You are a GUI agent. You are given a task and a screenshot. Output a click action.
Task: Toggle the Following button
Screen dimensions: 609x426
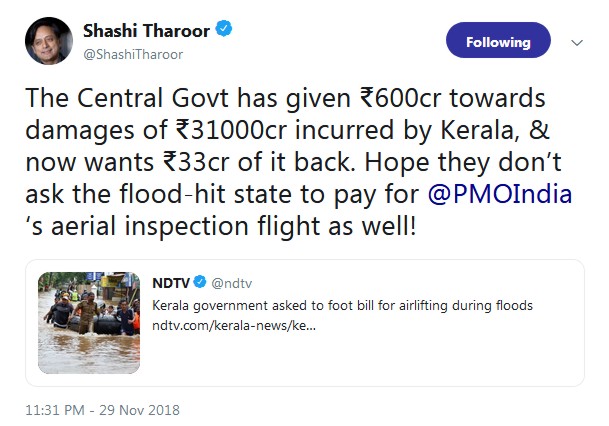pyautogui.click(x=498, y=40)
